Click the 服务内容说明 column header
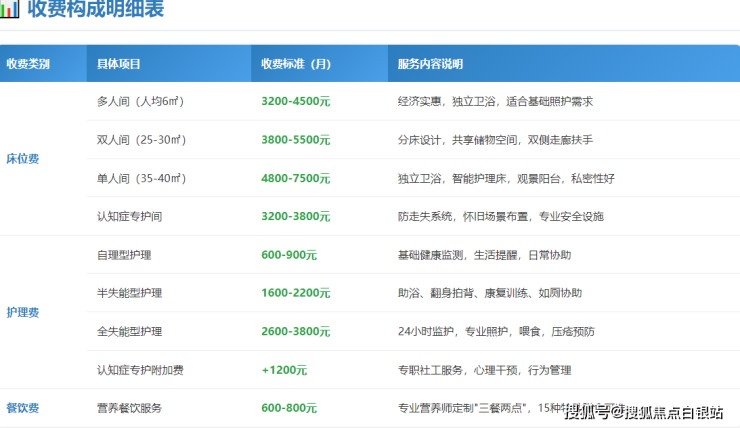 [x=430, y=64]
